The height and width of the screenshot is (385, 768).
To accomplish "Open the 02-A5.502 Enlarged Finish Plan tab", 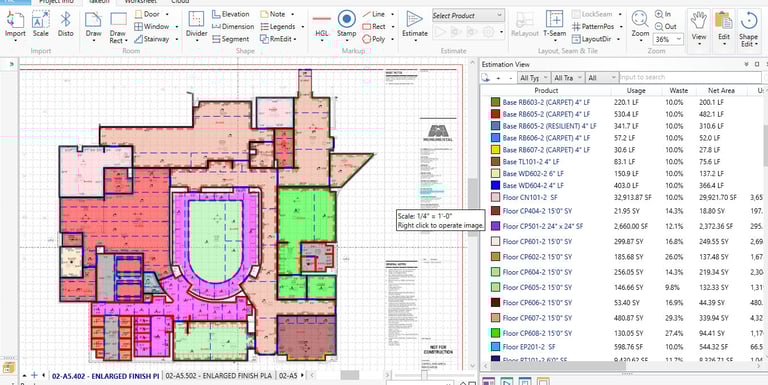I will 218,376.
